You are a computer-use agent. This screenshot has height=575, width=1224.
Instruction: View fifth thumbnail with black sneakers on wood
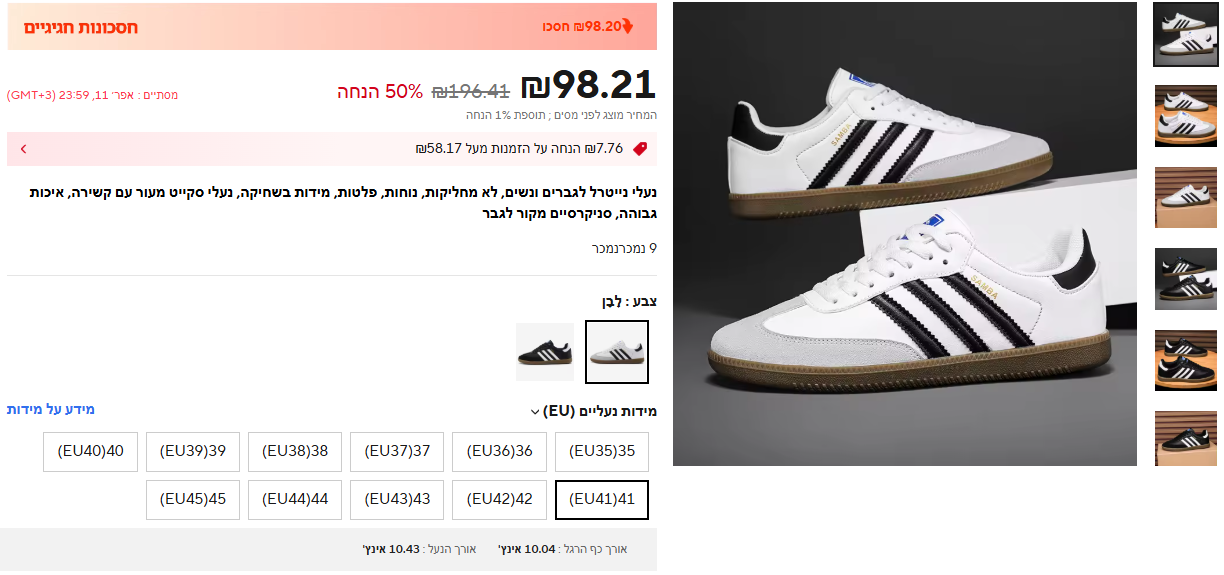[1186, 361]
